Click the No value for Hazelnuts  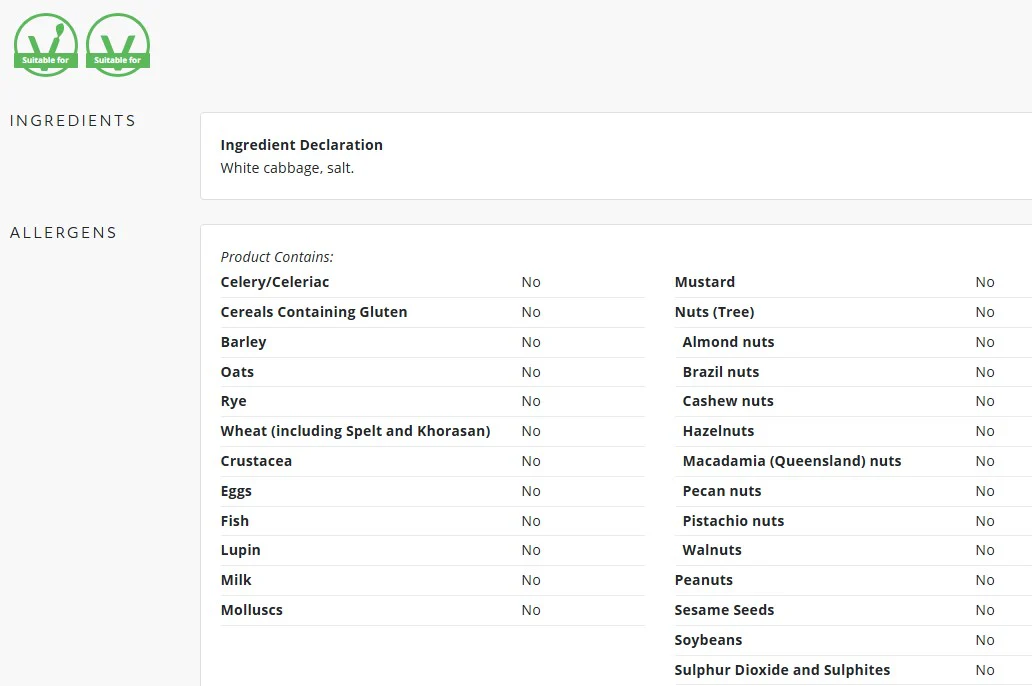click(x=985, y=431)
